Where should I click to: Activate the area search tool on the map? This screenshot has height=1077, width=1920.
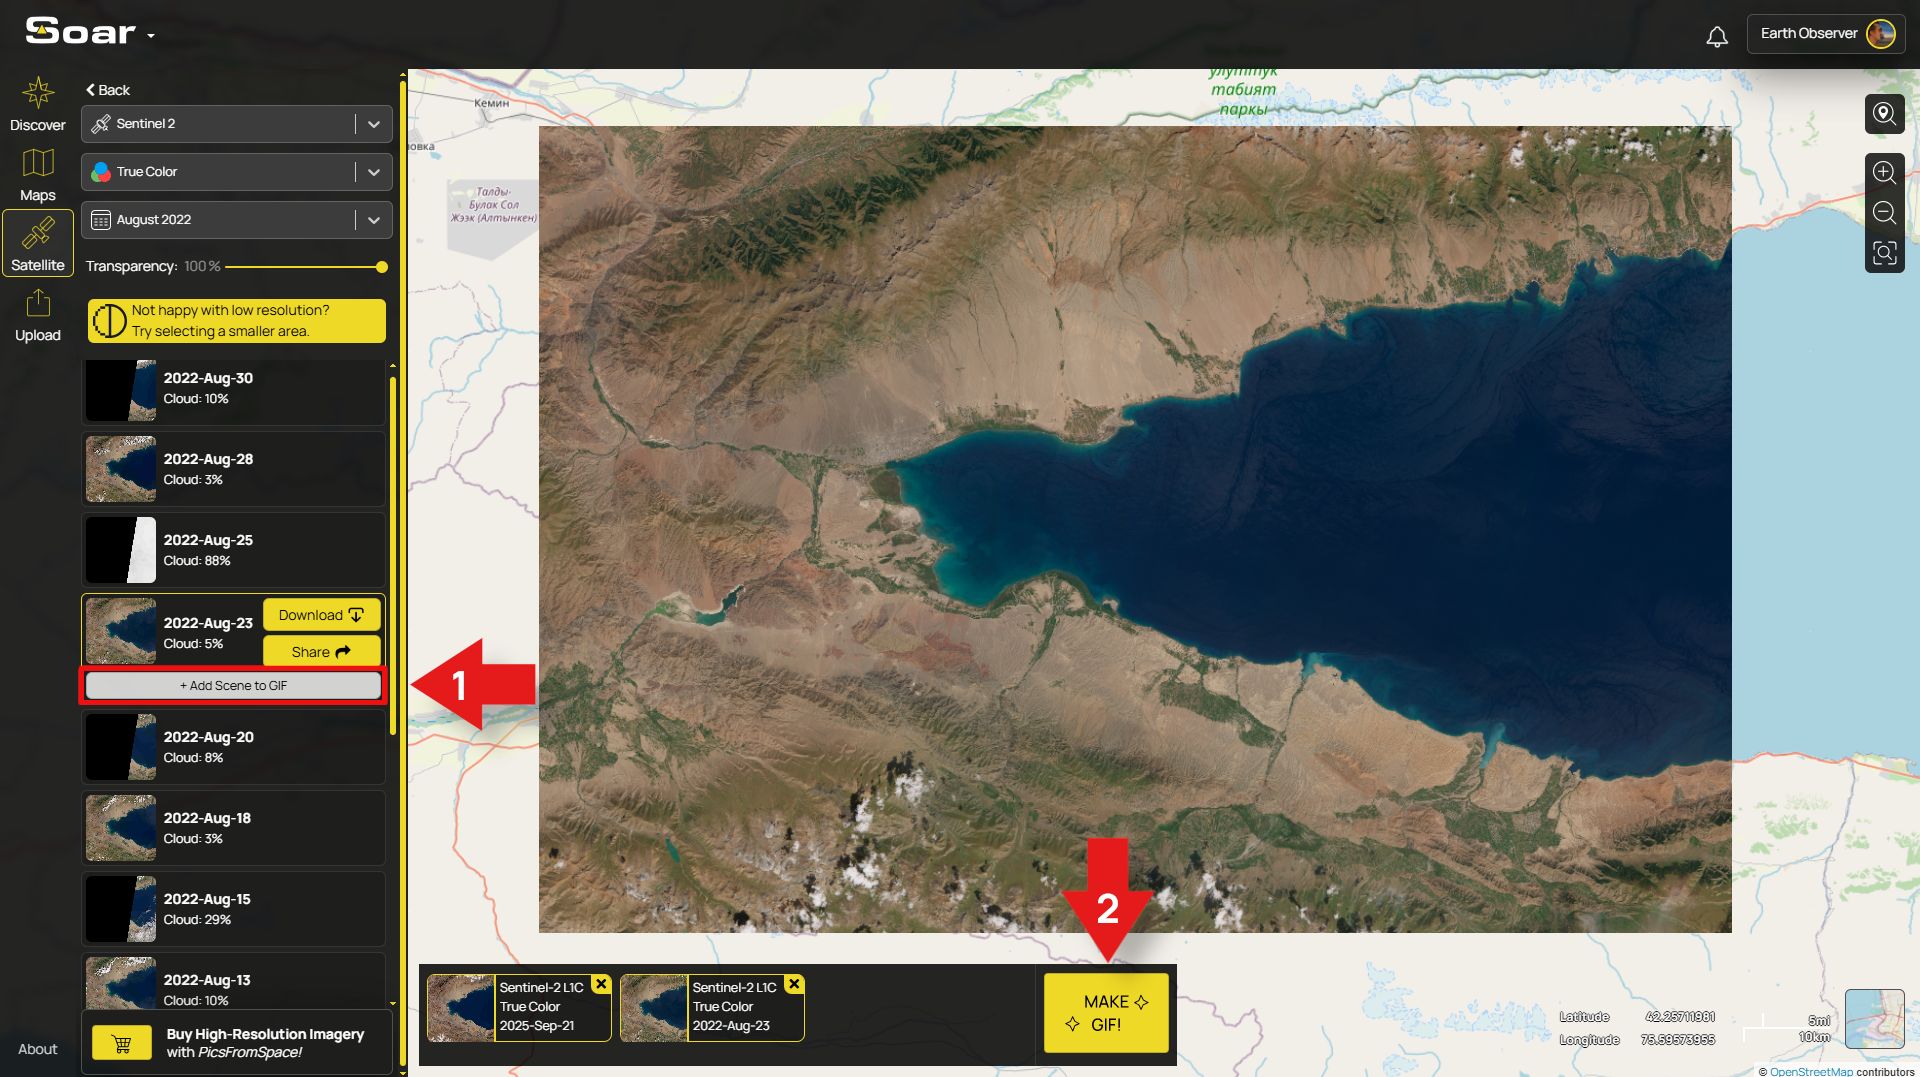(1884, 253)
